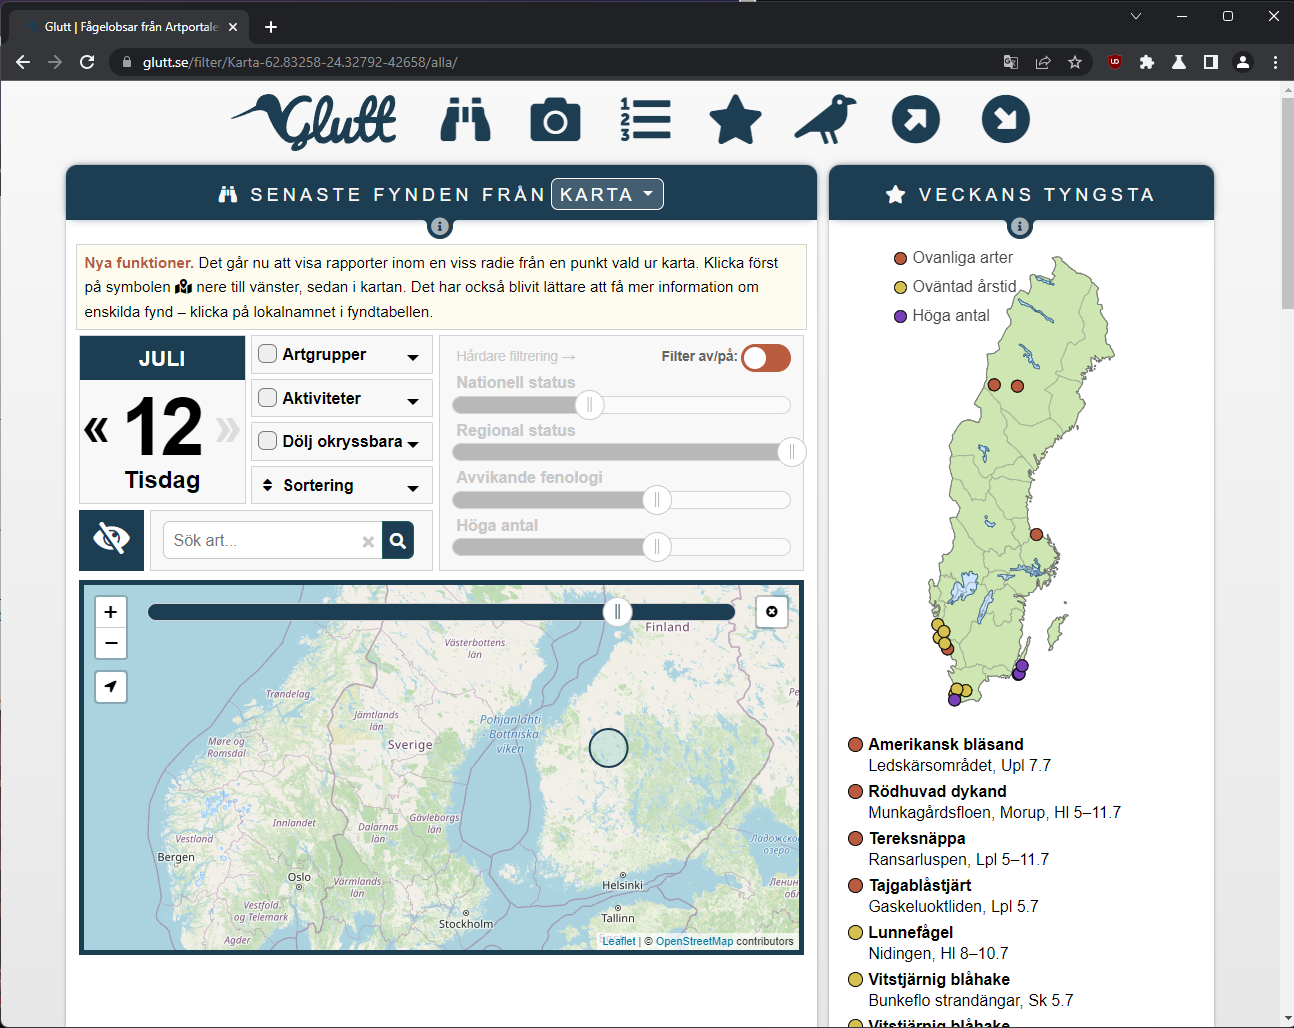The width and height of the screenshot is (1294, 1028).
Task: Open the Sortering dropdown
Action: (x=342, y=485)
